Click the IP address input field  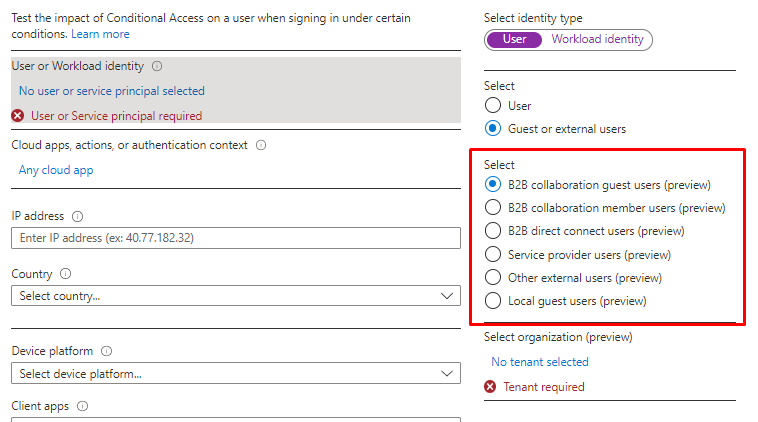[235, 238]
